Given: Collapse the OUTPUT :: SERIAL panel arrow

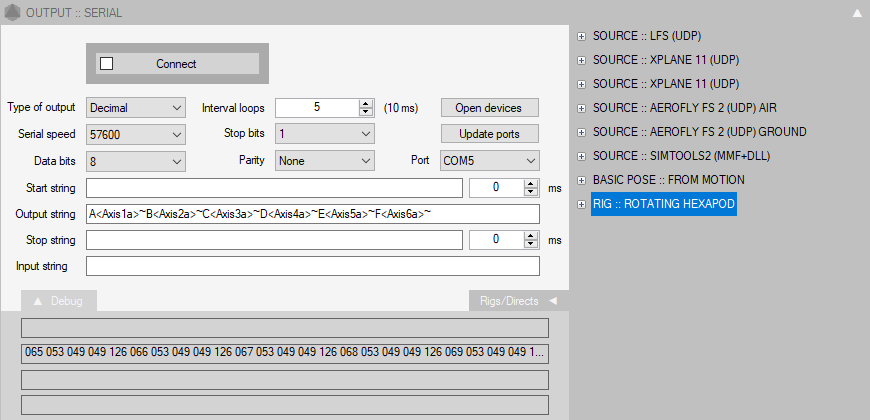Looking at the screenshot, I should click(856, 13).
